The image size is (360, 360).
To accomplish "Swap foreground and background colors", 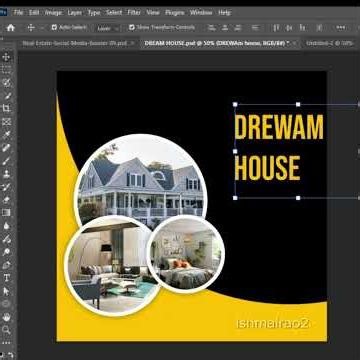I will (11, 355).
